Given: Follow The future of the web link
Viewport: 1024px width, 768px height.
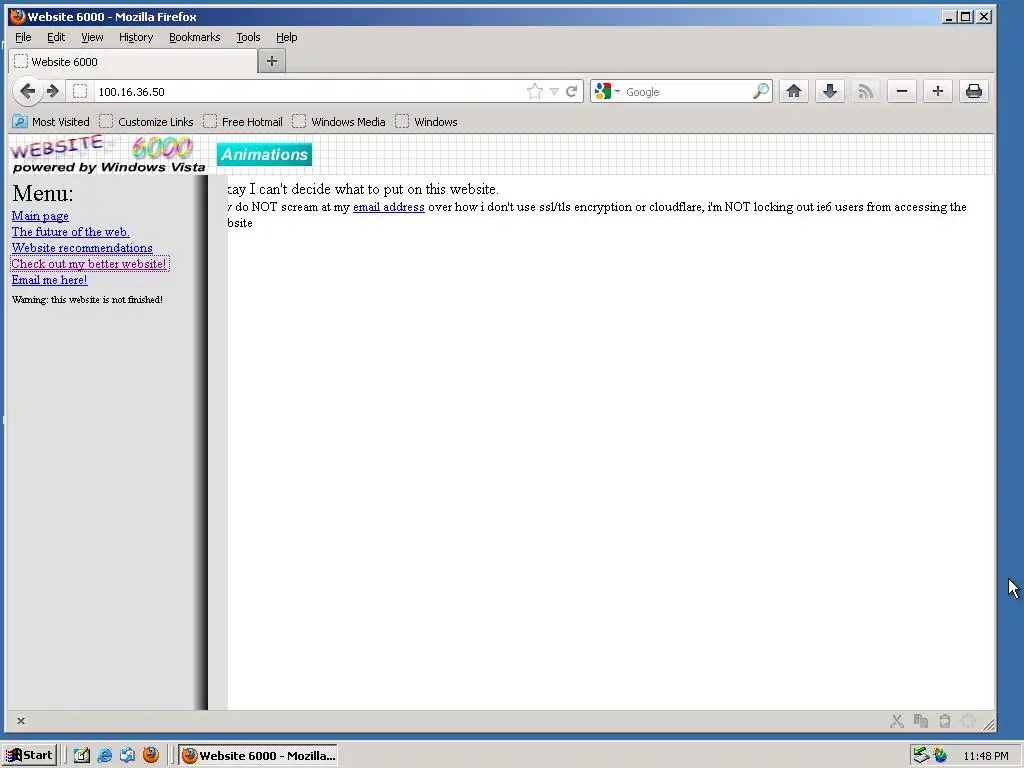Looking at the screenshot, I should click(71, 232).
